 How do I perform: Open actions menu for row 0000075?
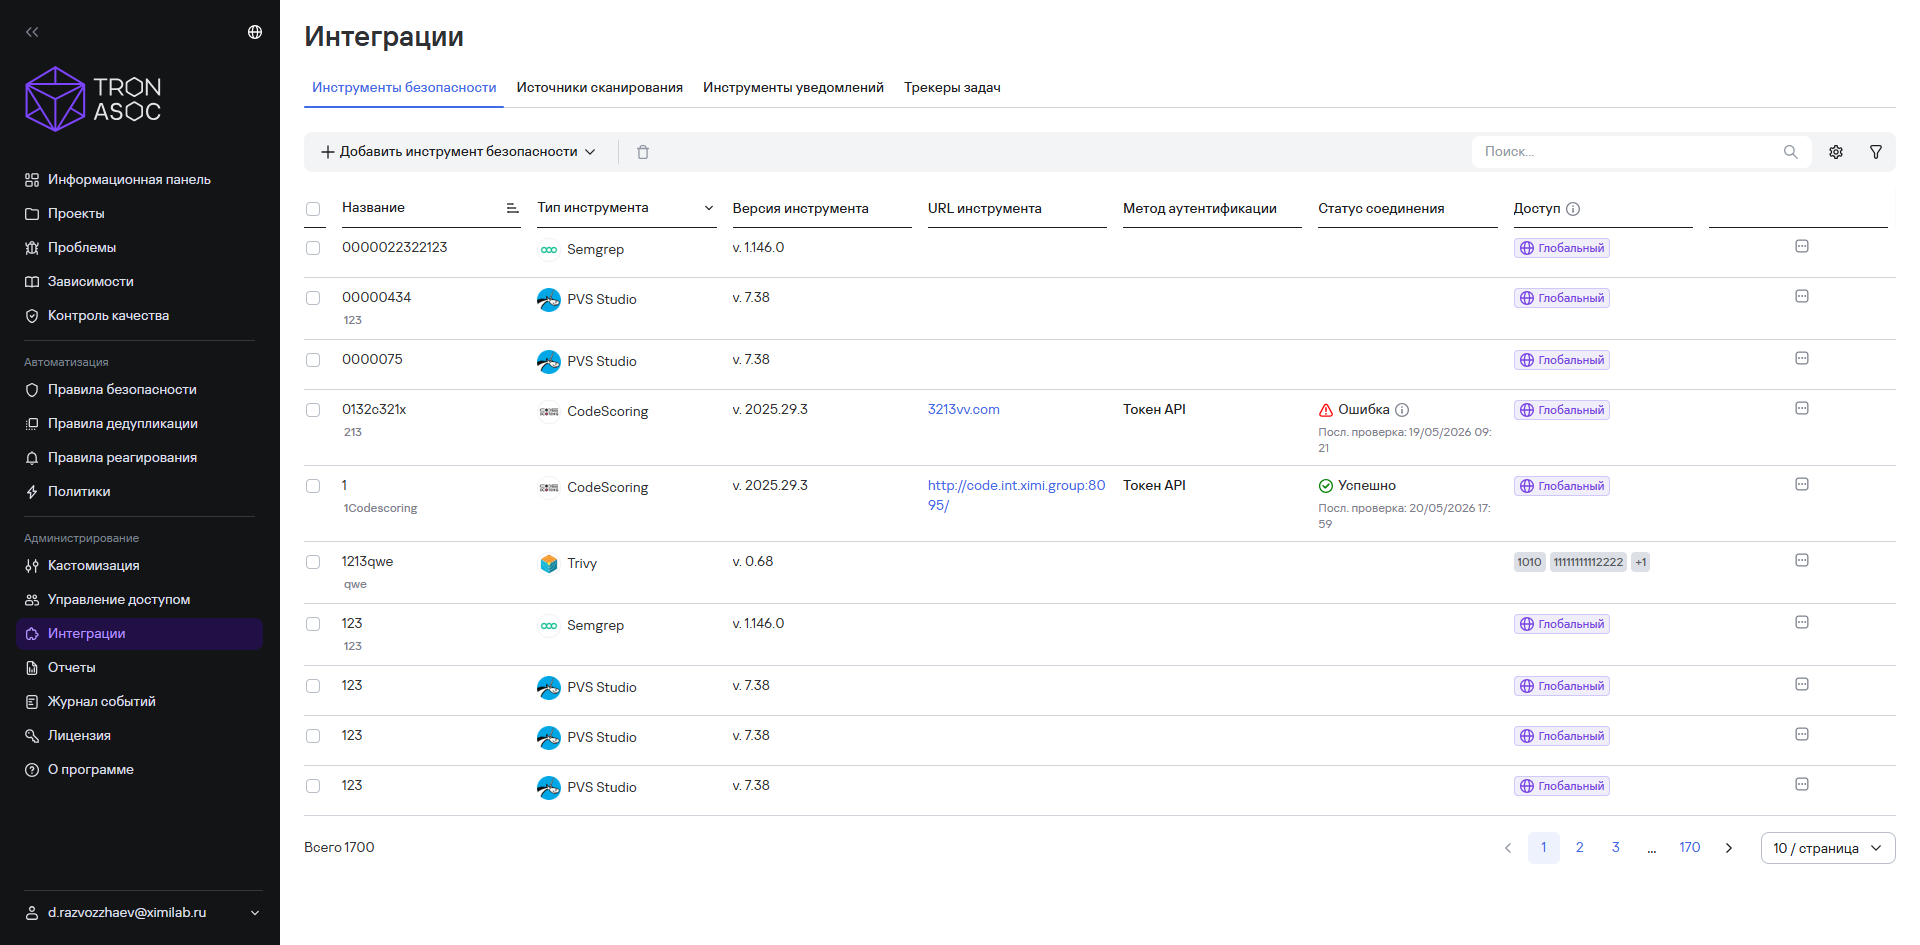(1802, 358)
